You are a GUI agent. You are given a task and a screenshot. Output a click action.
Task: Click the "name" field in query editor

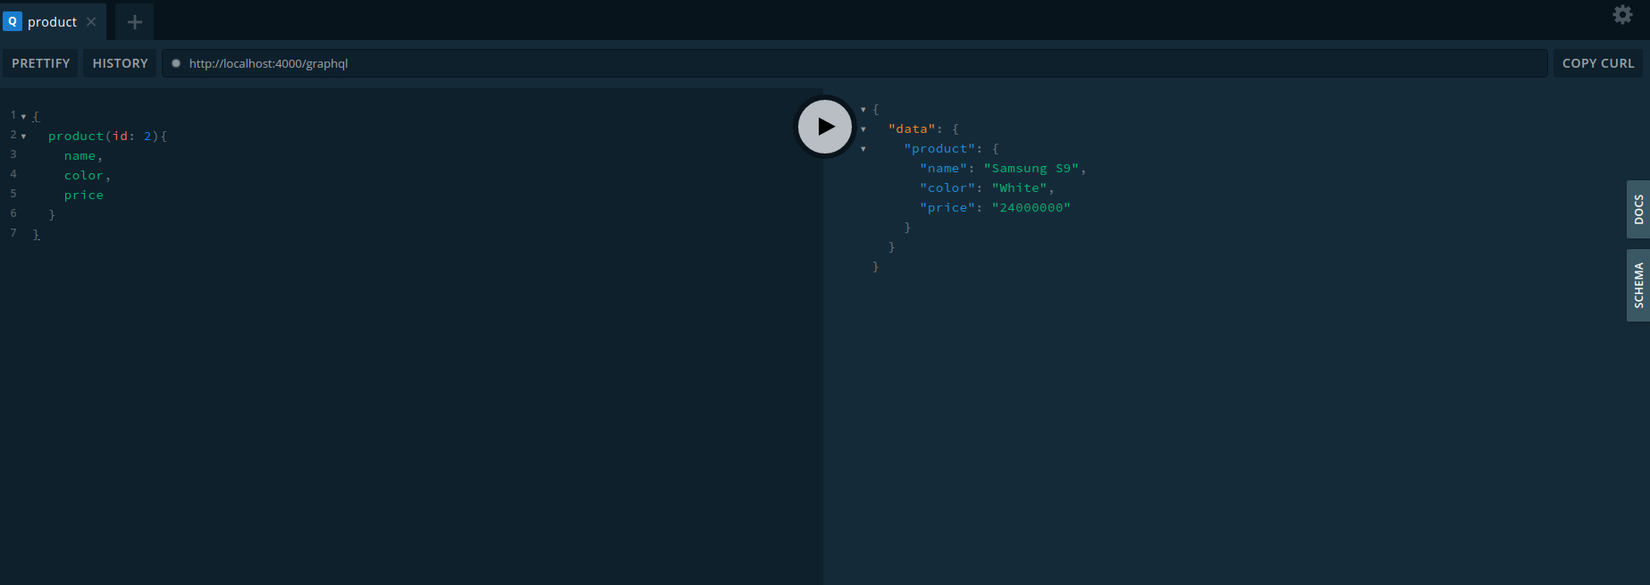[80, 156]
